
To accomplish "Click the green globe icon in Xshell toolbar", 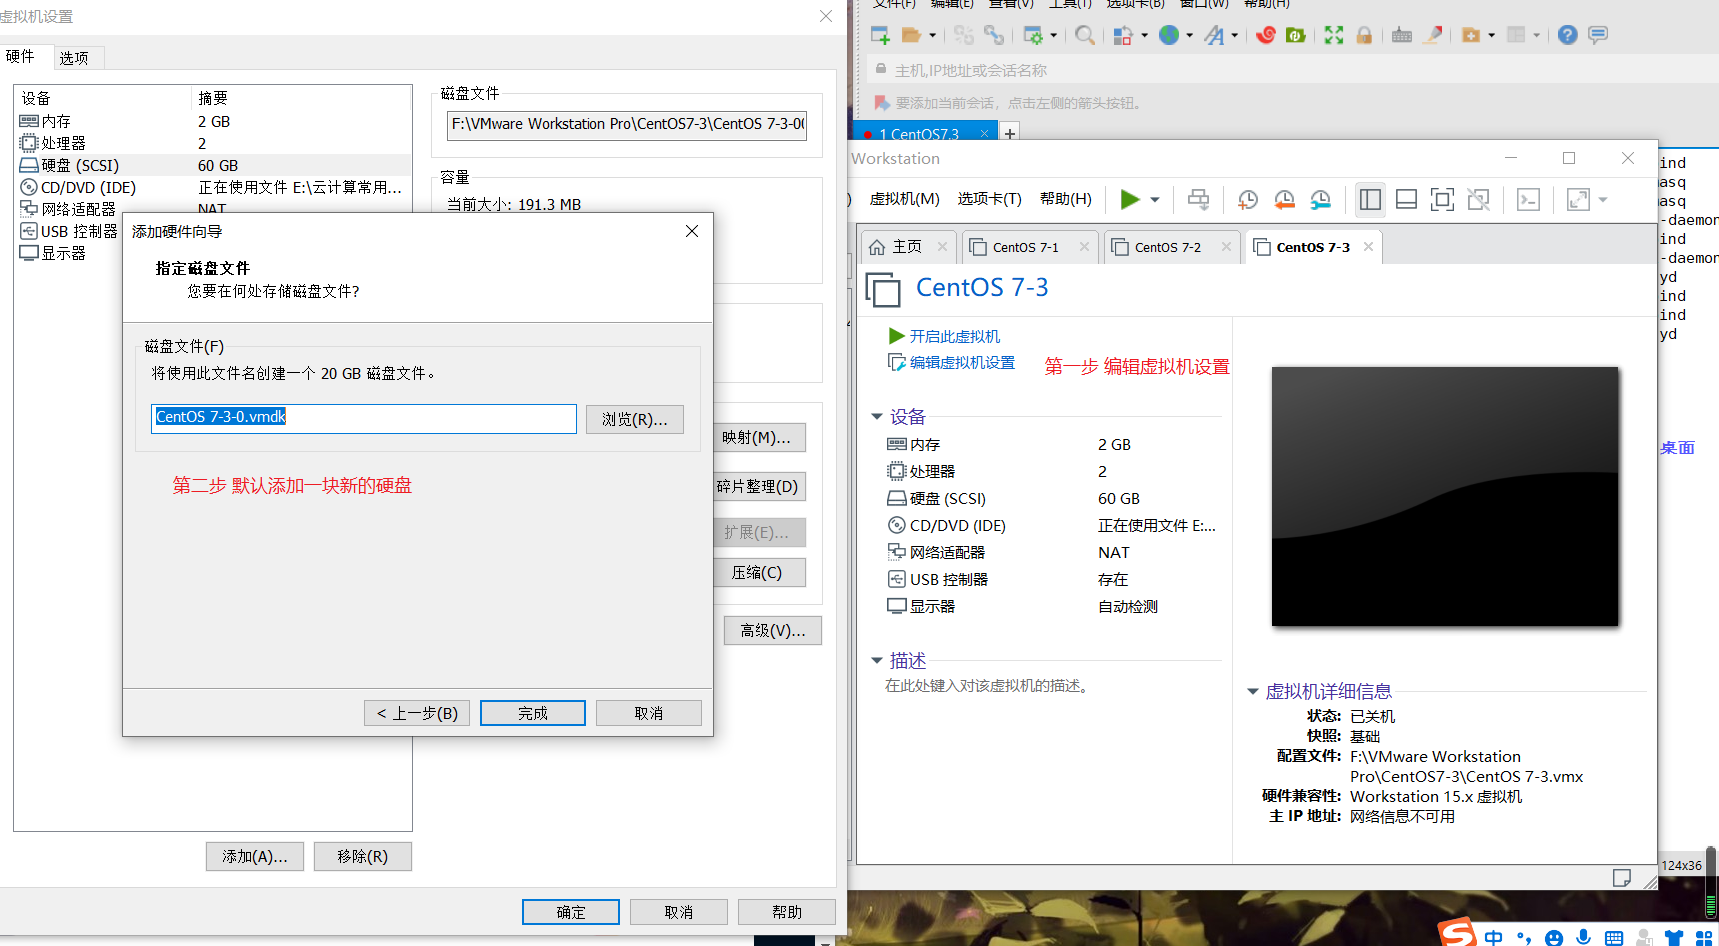I will [x=1169, y=35].
